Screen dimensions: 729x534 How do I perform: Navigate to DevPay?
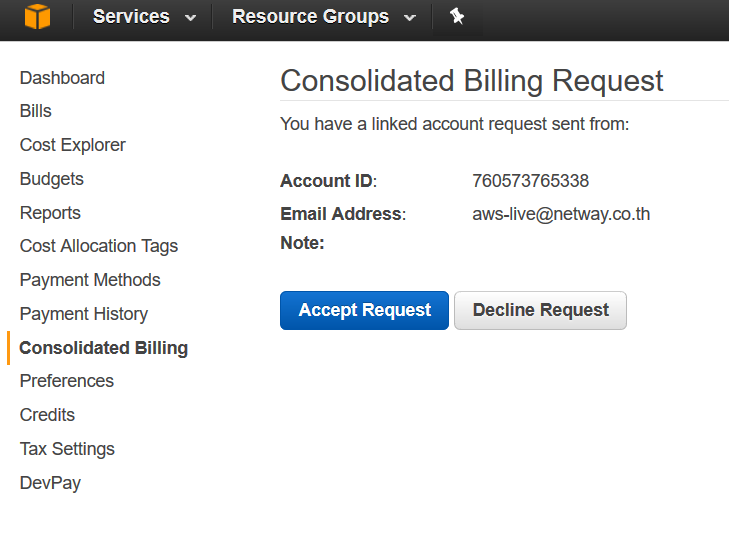[50, 483]
